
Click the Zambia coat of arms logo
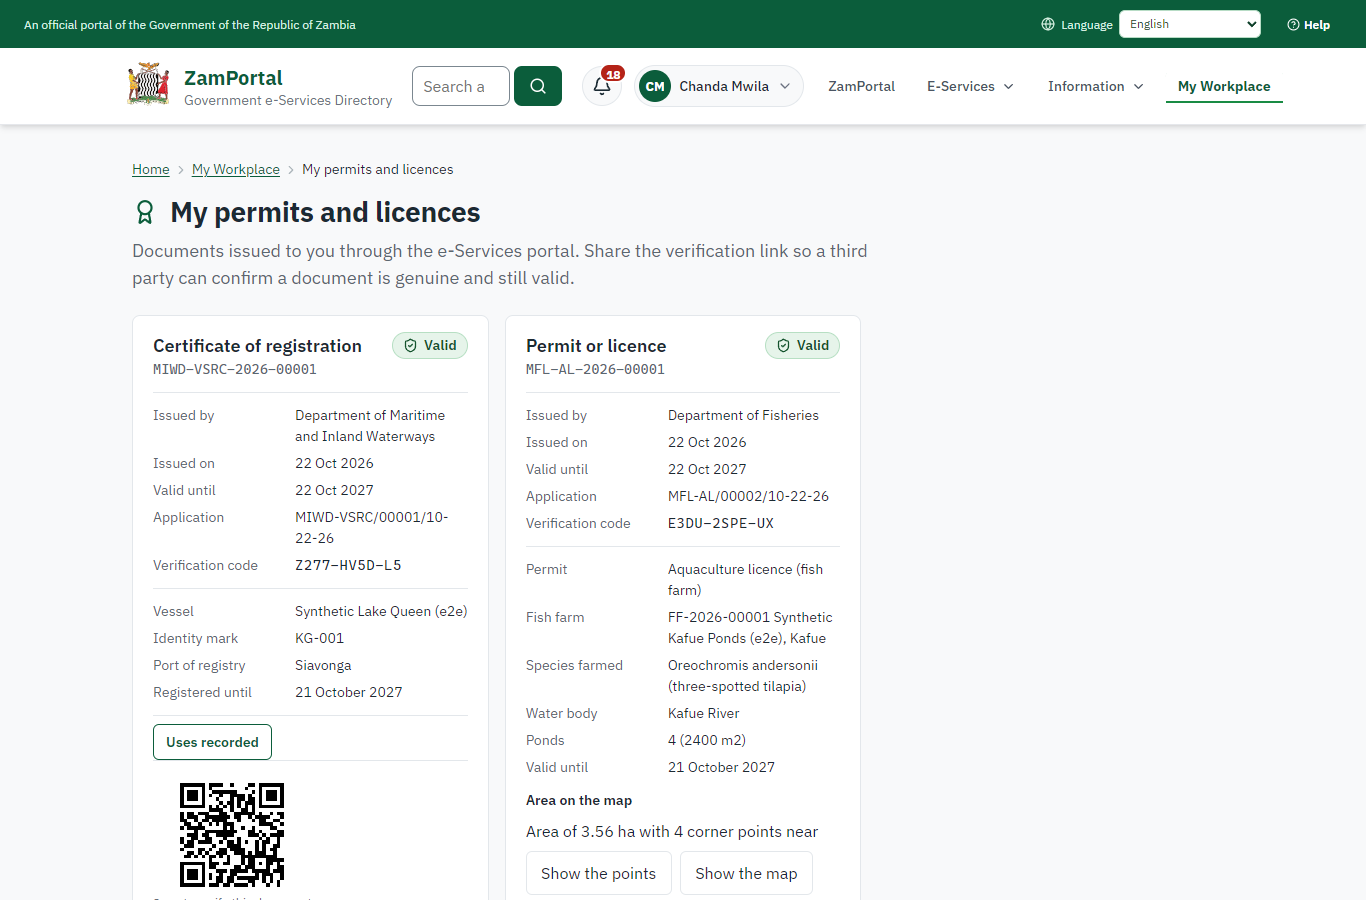click(148, 85)
